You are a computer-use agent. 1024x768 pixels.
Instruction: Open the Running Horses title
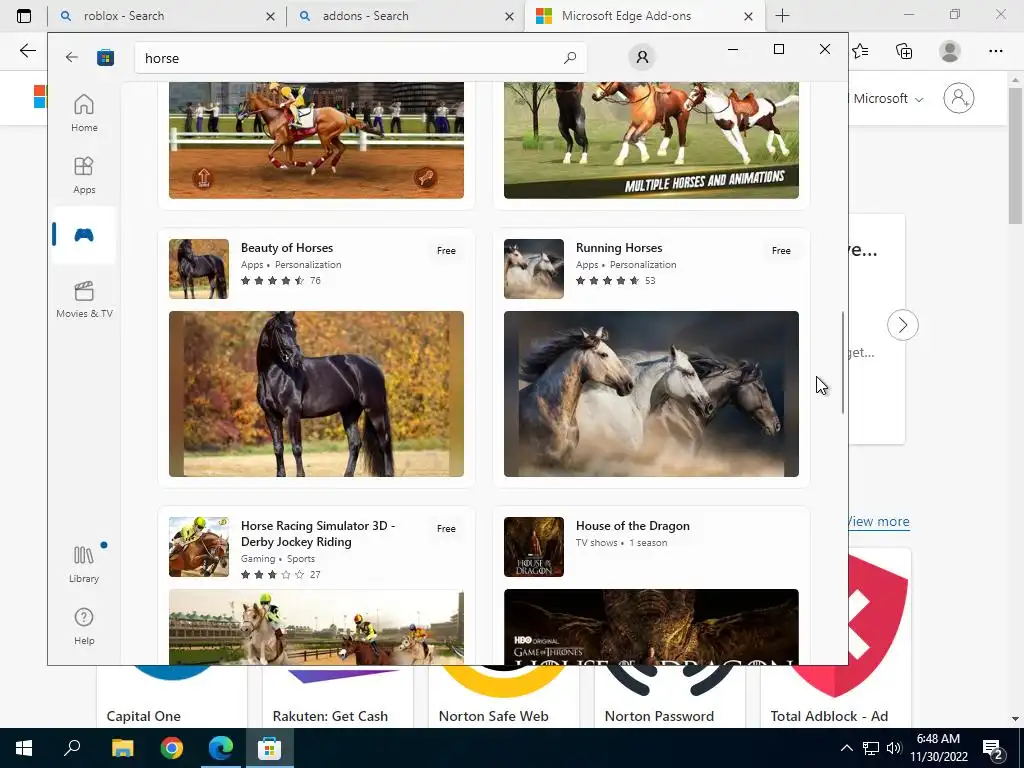tap(619, 248)
